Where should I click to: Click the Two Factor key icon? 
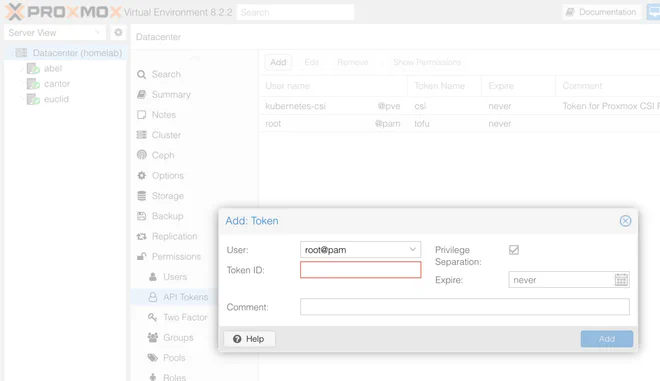(152, 317)
